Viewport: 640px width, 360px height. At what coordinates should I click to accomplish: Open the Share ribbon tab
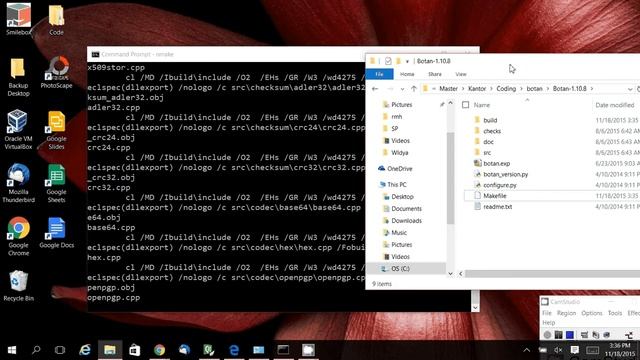click(x=435, y=74)
